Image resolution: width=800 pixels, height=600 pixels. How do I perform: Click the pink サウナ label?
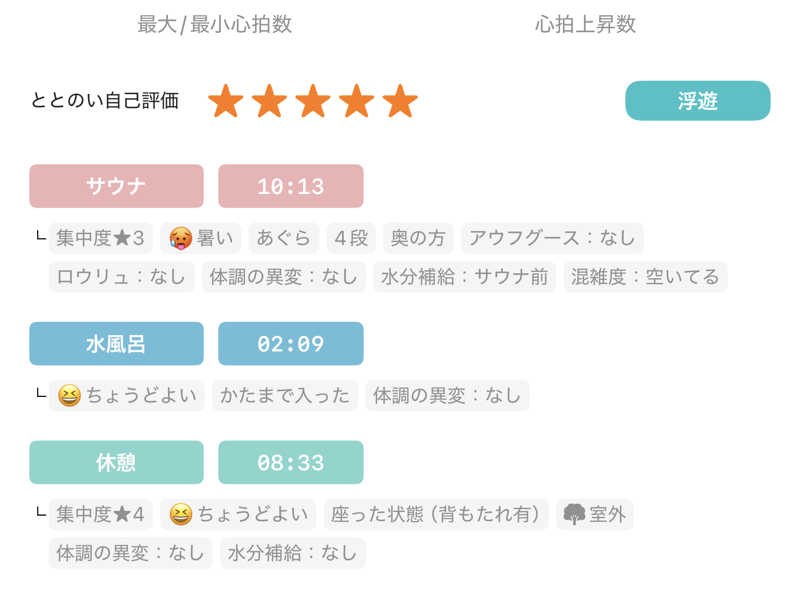(116, 186)
